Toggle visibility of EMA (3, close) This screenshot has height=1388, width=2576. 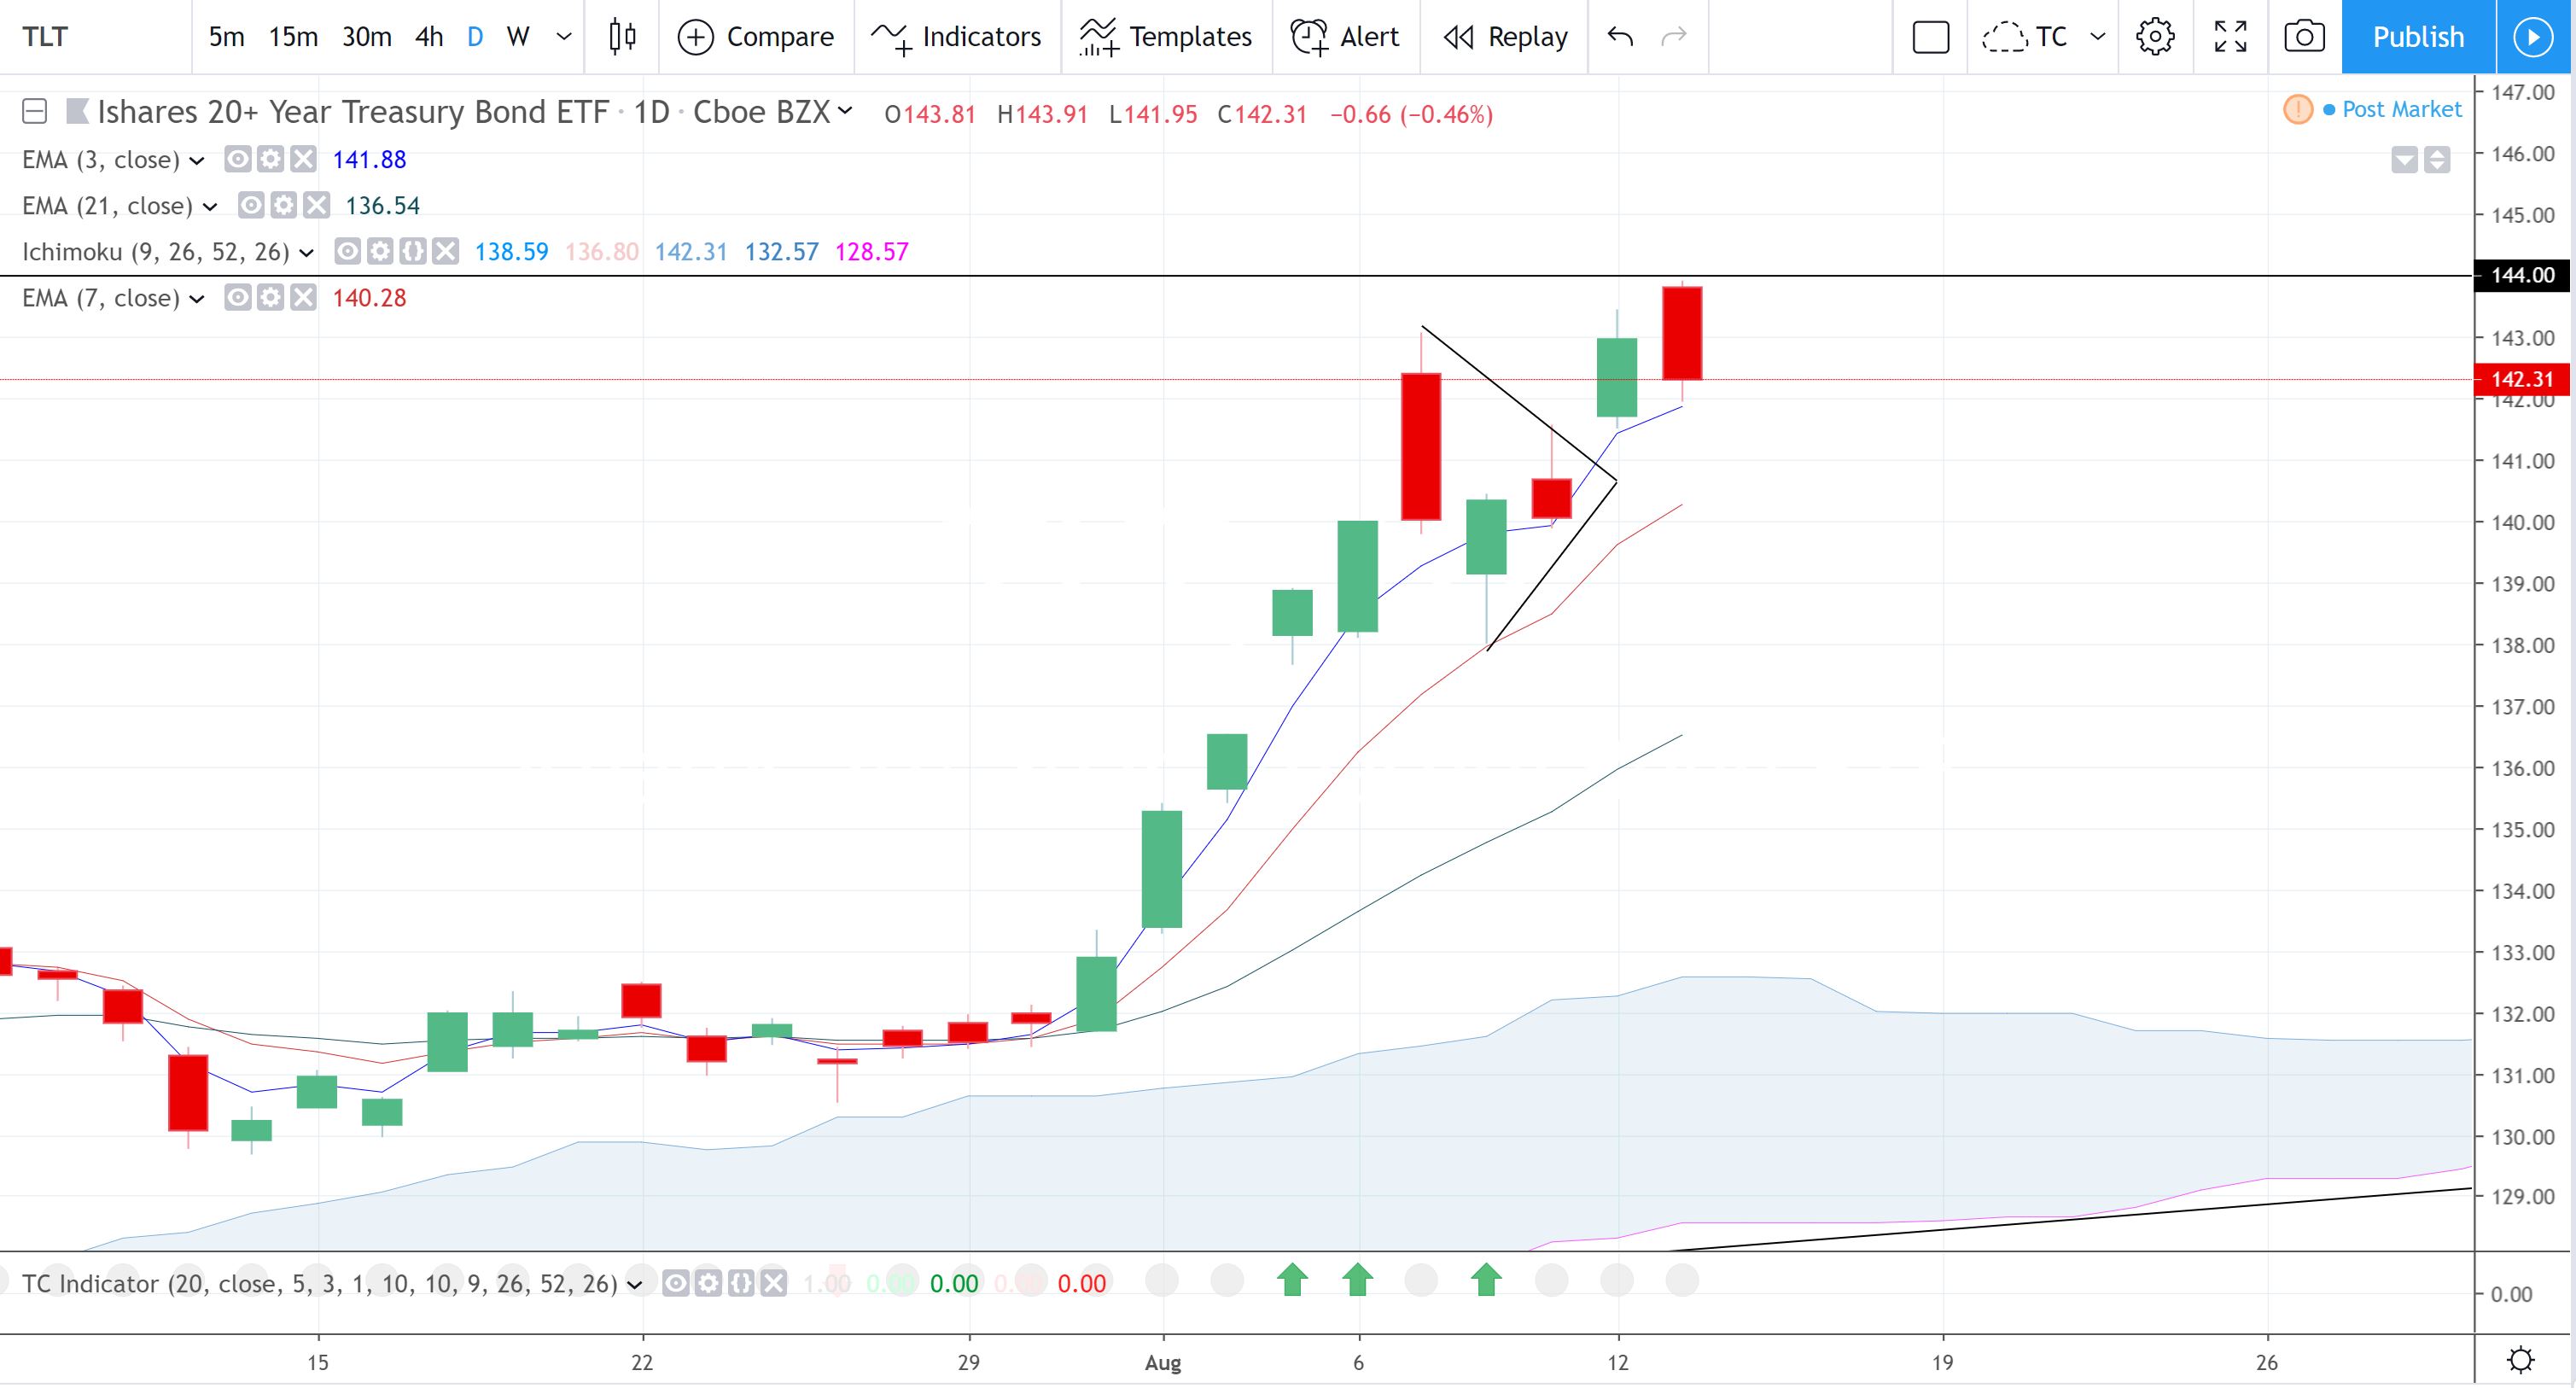(237, 159)
